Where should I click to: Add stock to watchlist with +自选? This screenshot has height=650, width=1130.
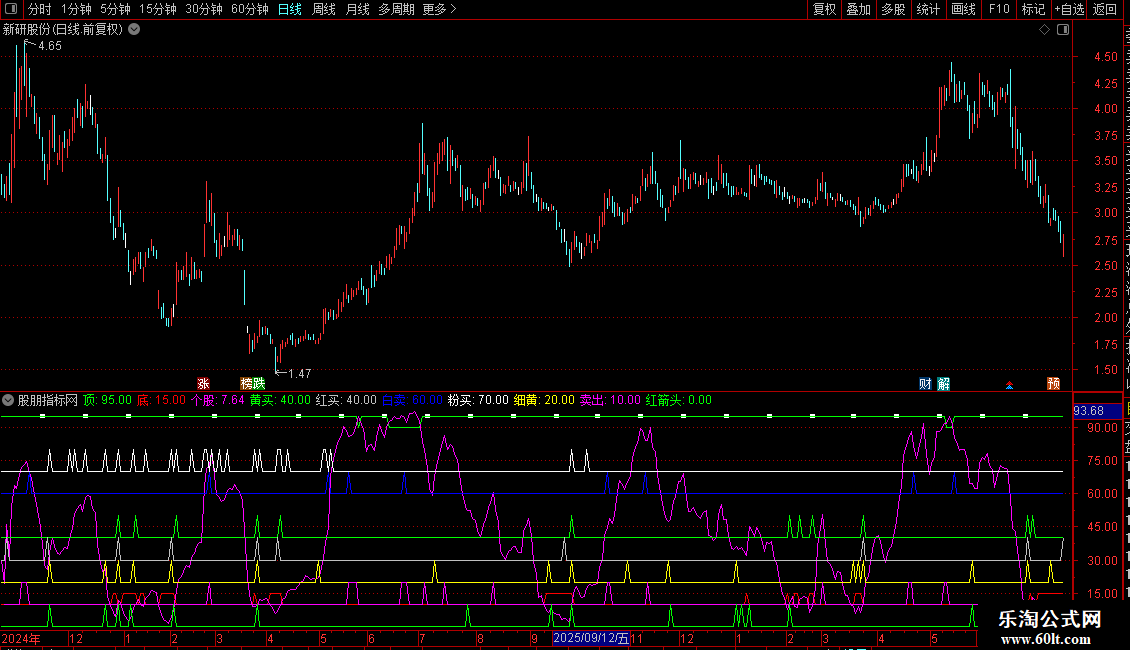(x=1069, y=9)
